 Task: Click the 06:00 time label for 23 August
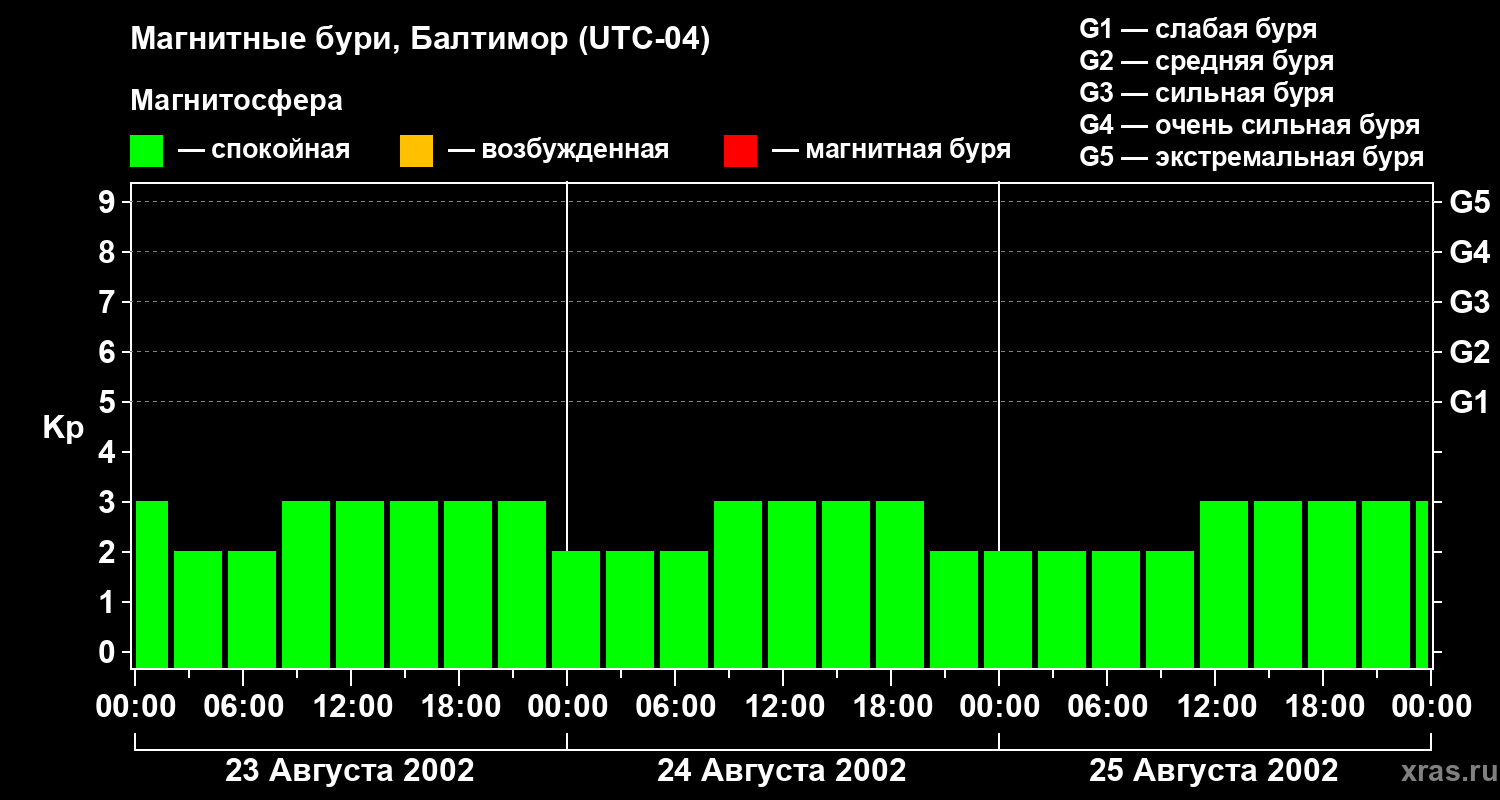click(244, 707)
